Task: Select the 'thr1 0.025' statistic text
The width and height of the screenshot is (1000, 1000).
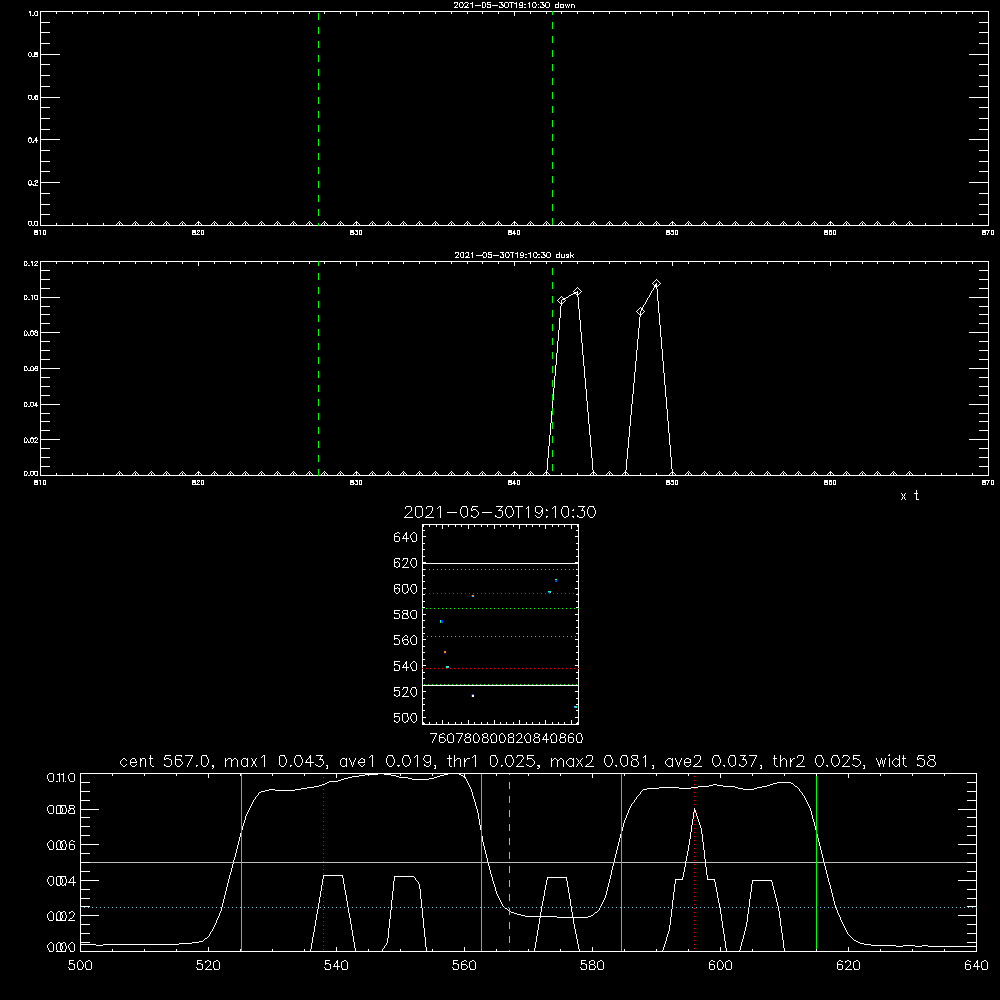Action: (x=491, y=761)
